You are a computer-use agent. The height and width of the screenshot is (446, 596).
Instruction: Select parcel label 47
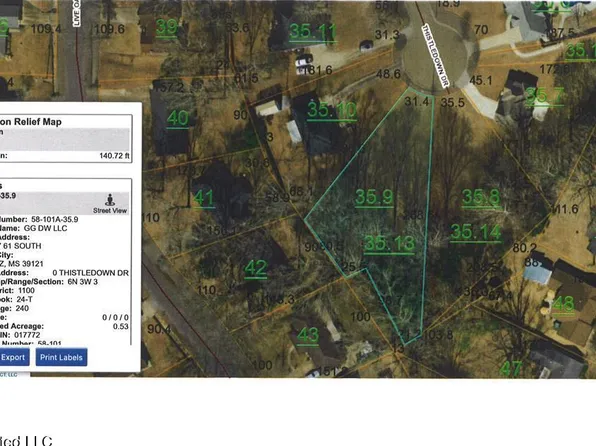[511, 368]
